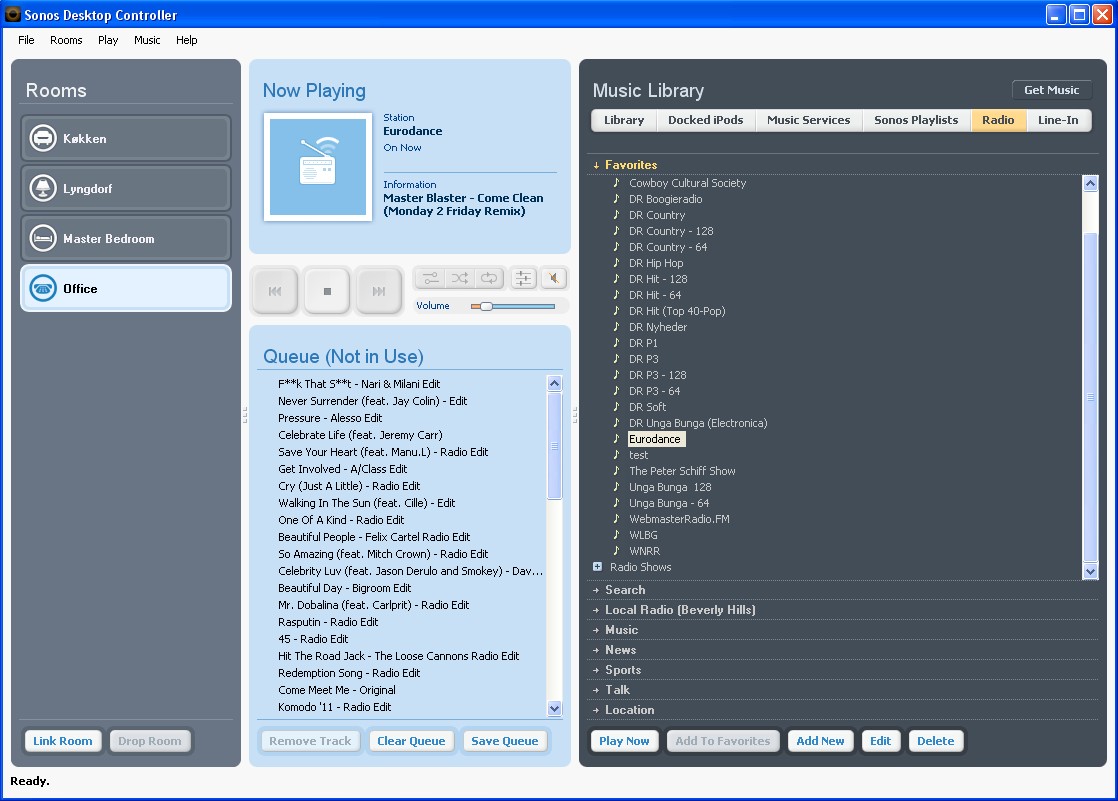Expand the Search section
1118x801 pixels.
(596, 590)
